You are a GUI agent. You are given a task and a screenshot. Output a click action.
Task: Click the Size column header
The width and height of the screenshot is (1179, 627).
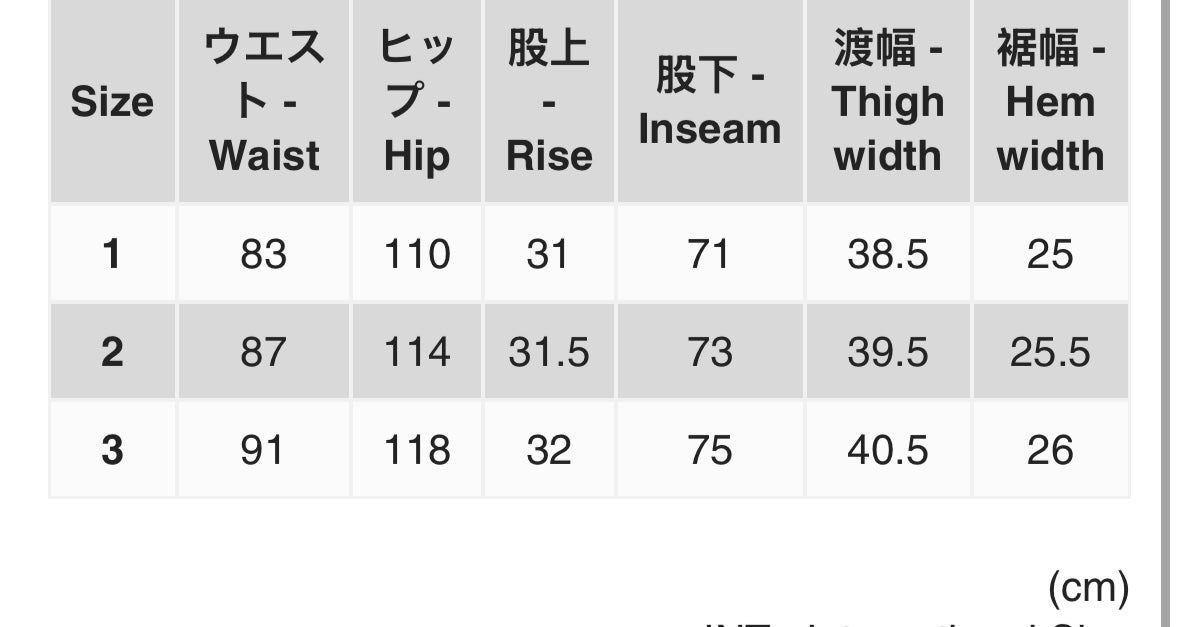(112, 102)
